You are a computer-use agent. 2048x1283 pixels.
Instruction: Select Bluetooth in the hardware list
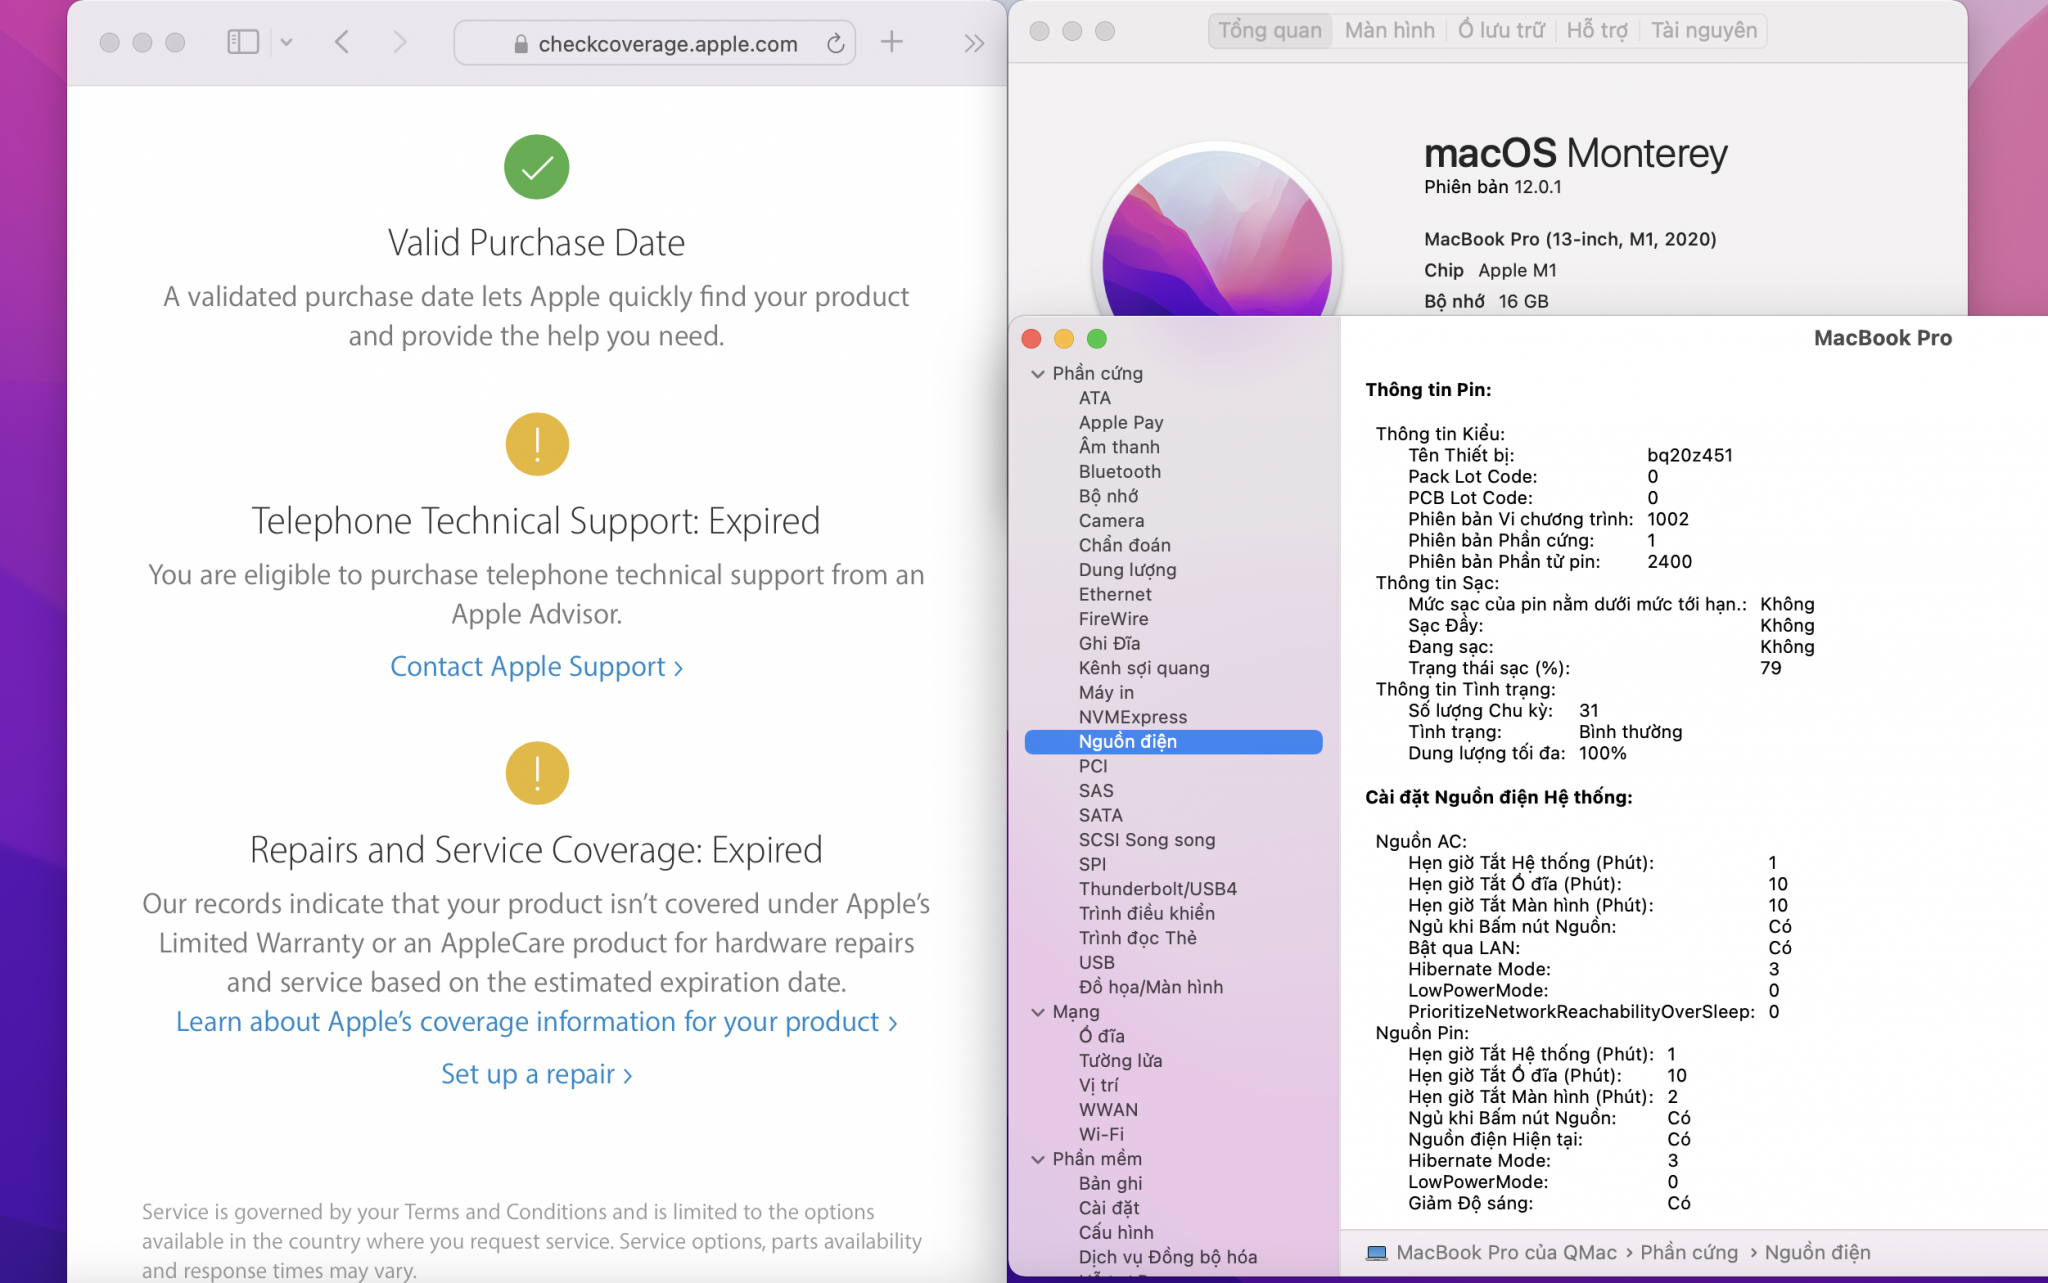1119,471
